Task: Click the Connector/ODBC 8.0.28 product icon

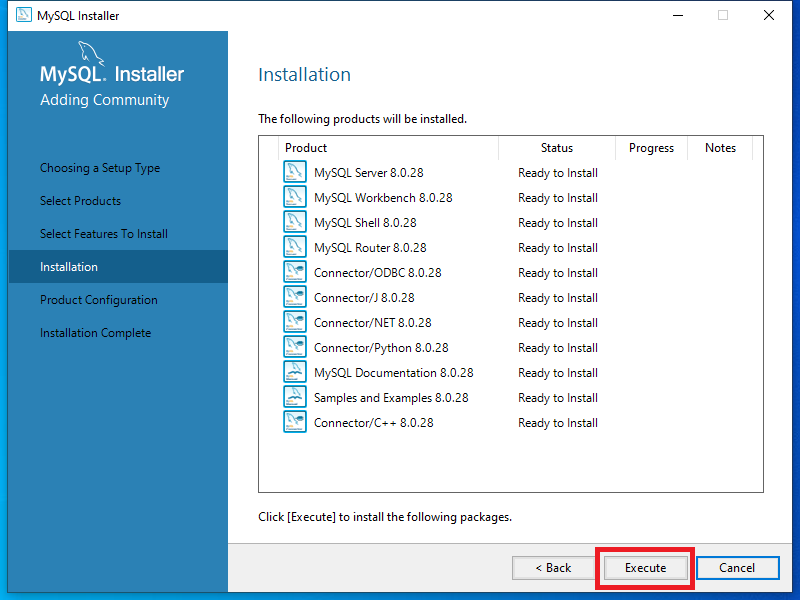Action: click(x=295, y=272)
